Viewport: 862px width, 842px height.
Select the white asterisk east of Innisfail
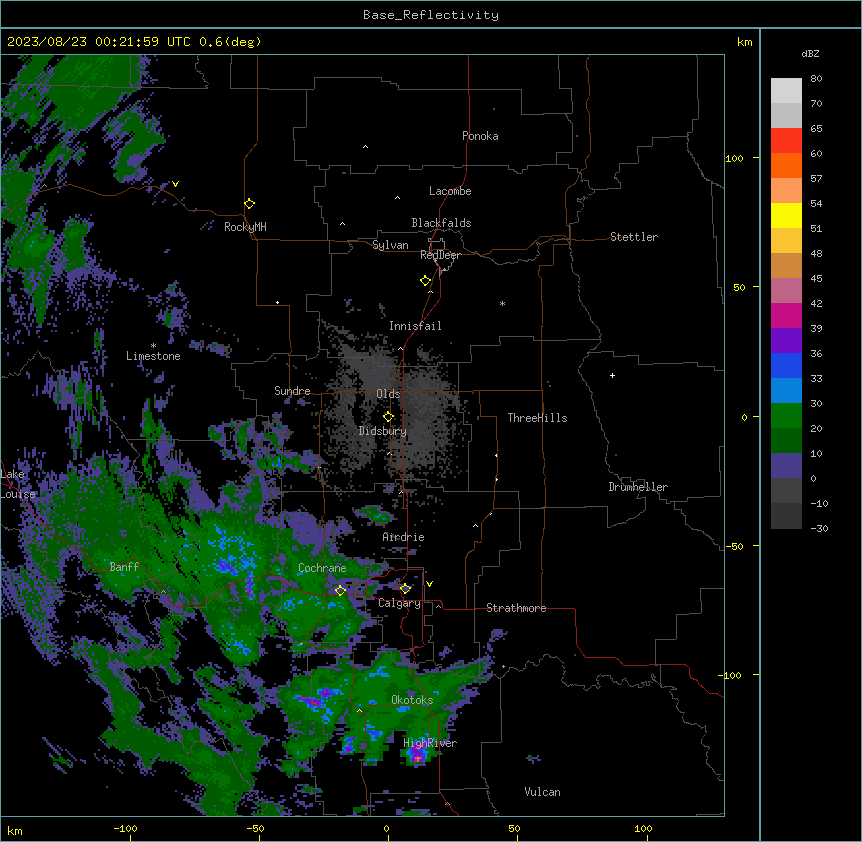click(502, 304)
